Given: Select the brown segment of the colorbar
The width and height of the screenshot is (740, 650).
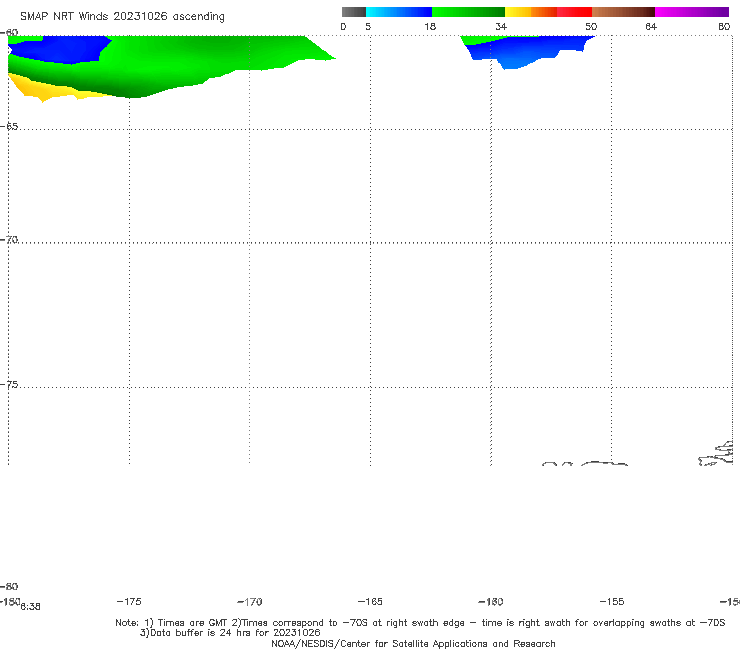Looking at the screenshot, I should [x=623, y=12].
